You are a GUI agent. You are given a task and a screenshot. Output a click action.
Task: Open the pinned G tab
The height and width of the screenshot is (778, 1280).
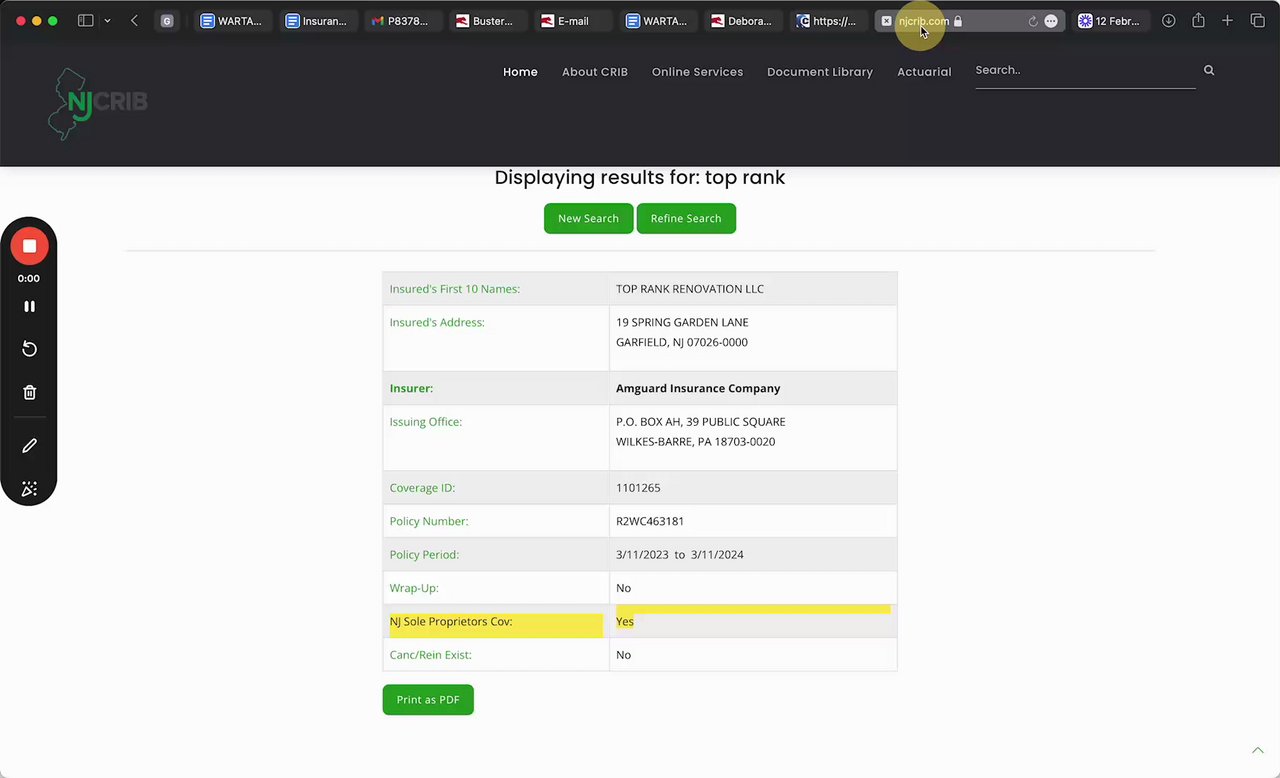167,21
